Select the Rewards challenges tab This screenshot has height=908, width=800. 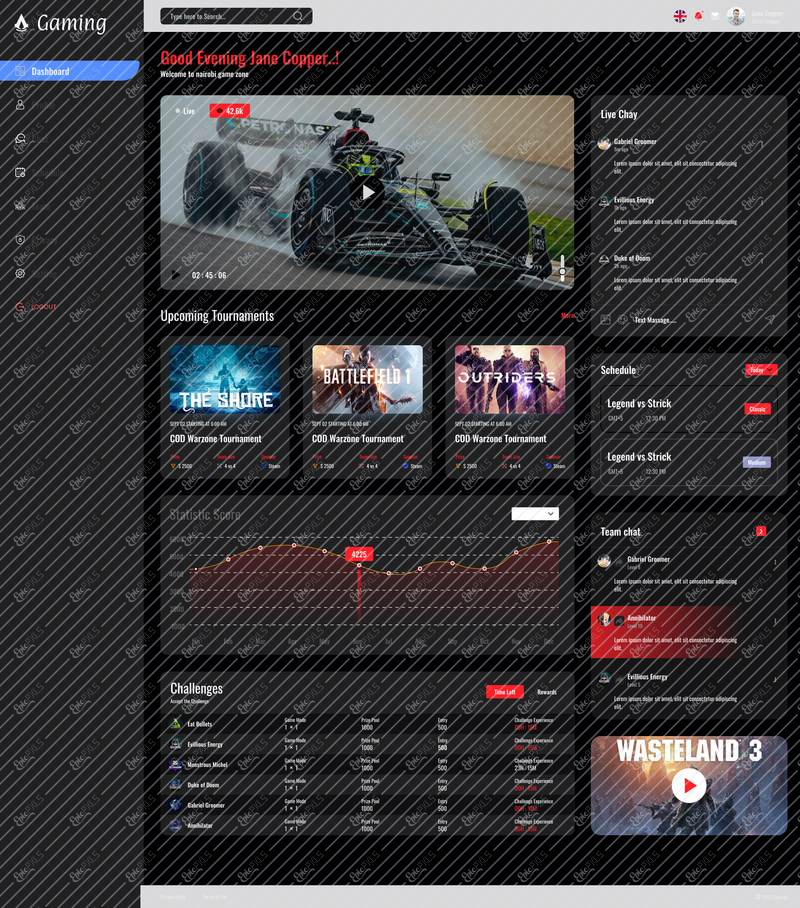547,692
